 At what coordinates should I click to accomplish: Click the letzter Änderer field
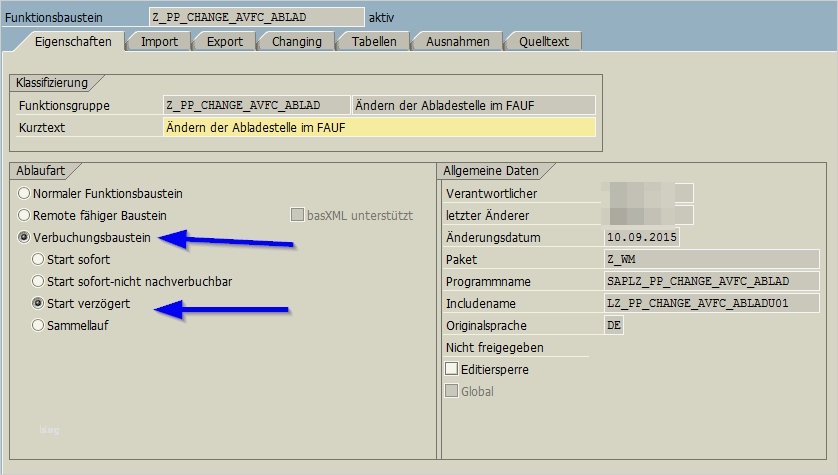pyautogui.click(x=648, y=215)
